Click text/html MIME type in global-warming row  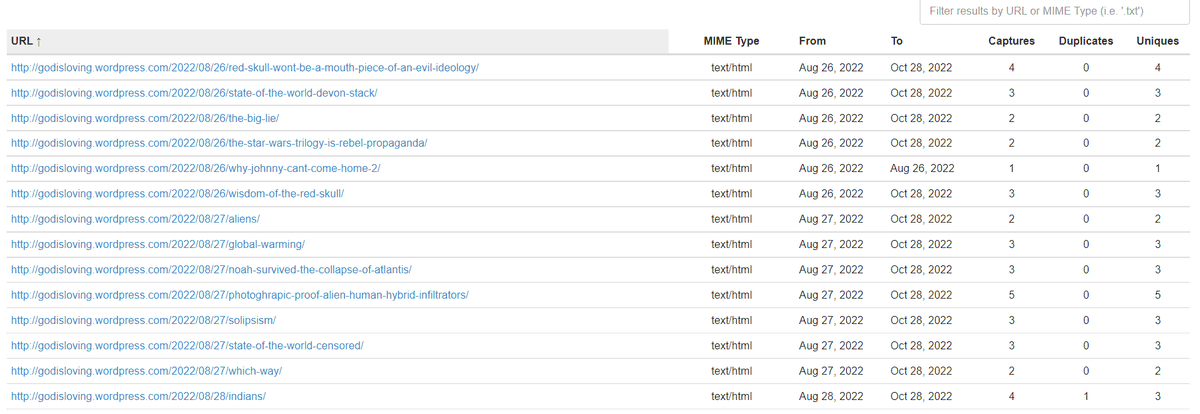point(732,244)
